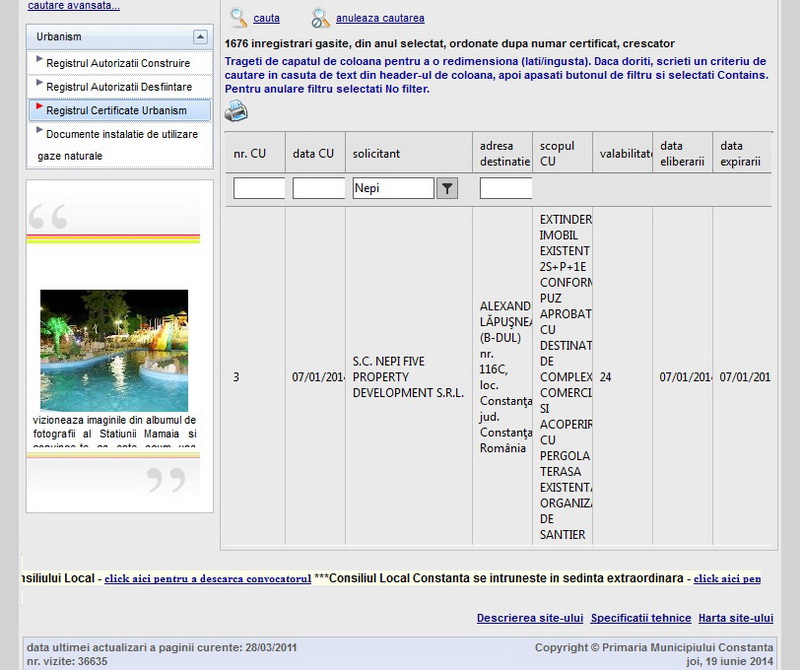Click the nr. CU filter text box
800x670 pixels.
pyautogui.click(x=259, y=188)
